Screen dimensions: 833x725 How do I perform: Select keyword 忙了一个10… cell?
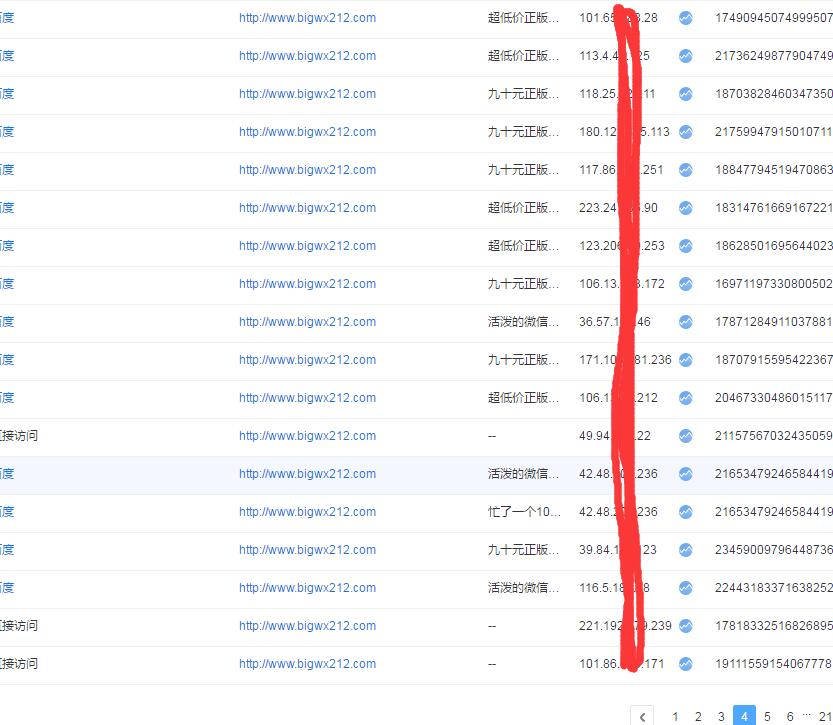pyautogui.click(x=524, y=511)
